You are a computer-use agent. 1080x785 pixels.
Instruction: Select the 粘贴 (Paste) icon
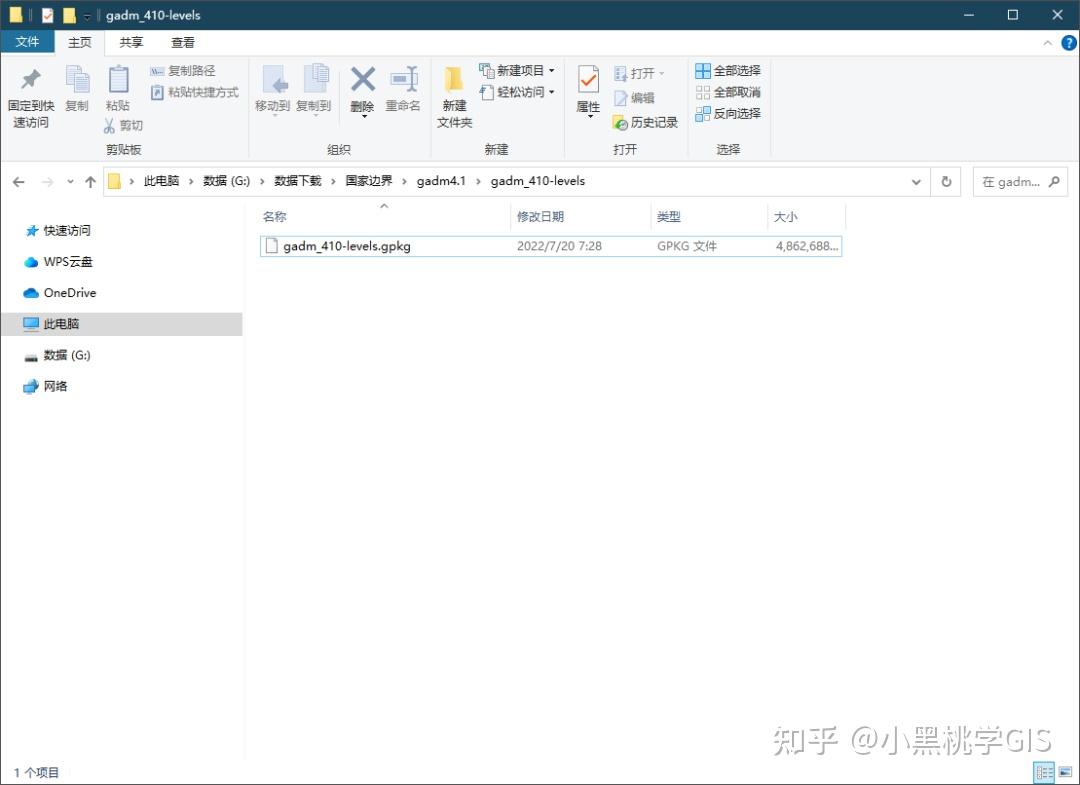point(118,92)
